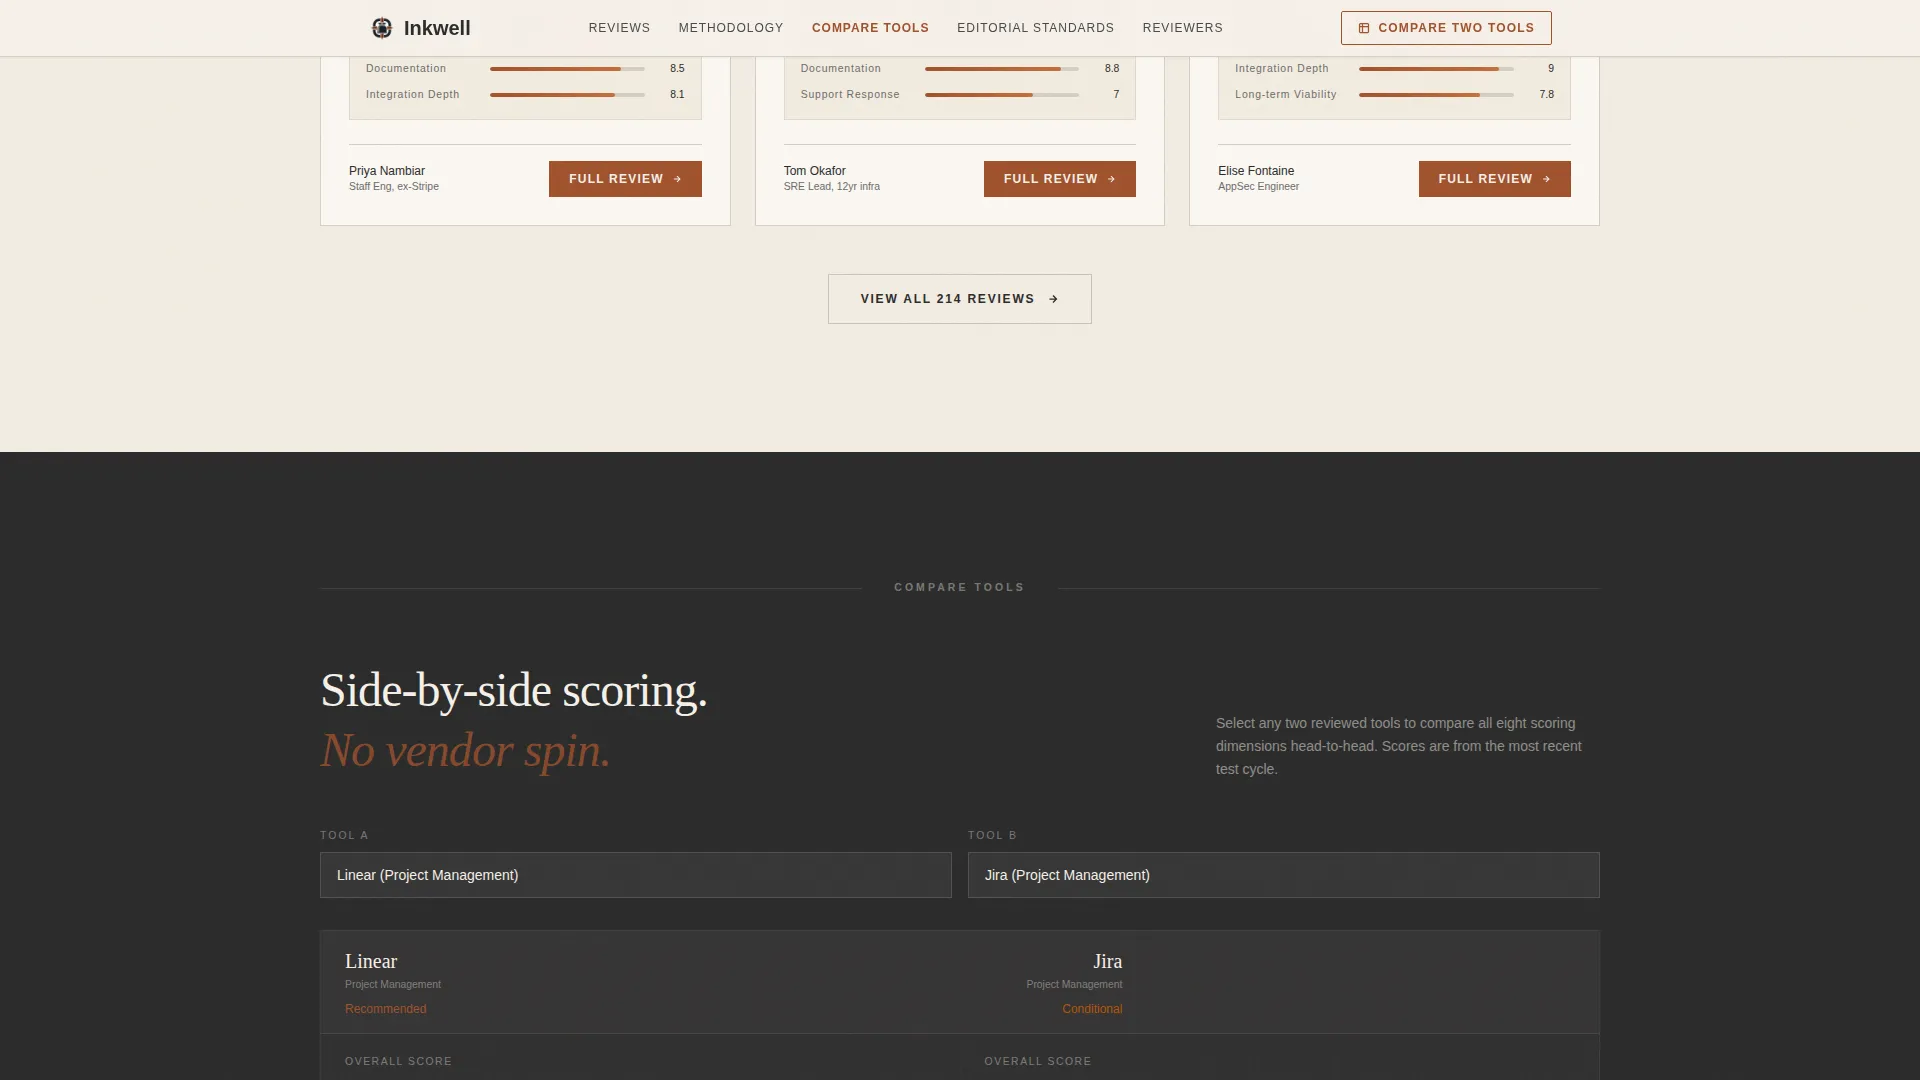Screen dimensions: 1920x1080
Task: Click the Linear tool heading in comparison
Action: pos(371,961)
